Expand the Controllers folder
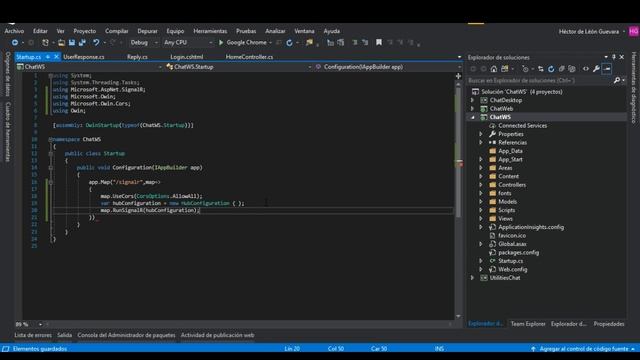This screenshot has width=640, height=360. pos(481,185)
